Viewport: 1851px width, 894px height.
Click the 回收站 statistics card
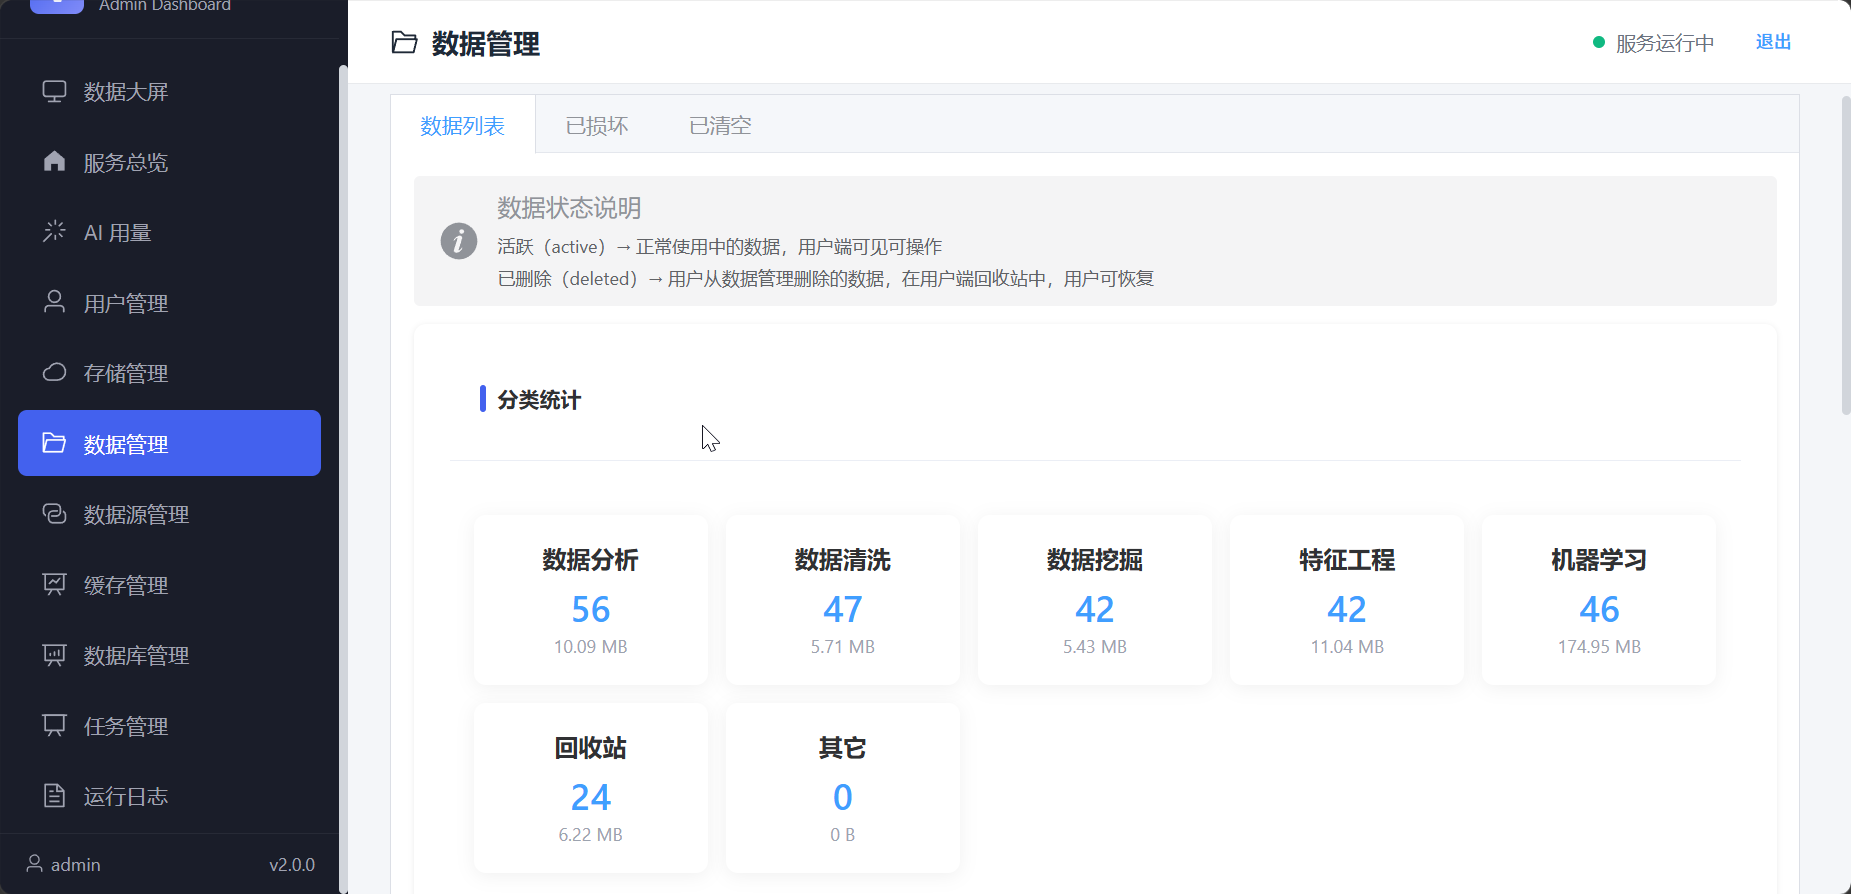591,788
